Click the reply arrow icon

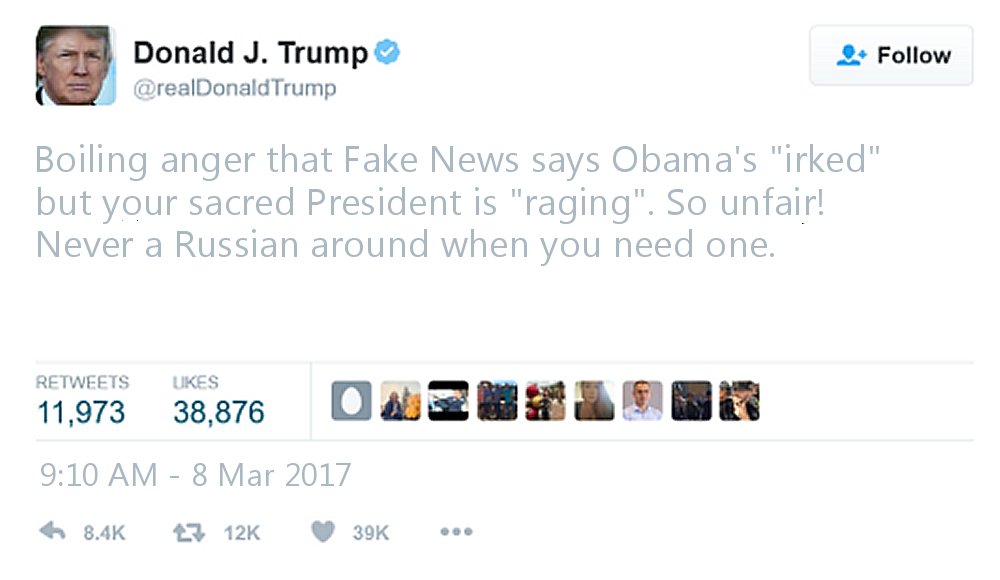(x=52, y=531)
